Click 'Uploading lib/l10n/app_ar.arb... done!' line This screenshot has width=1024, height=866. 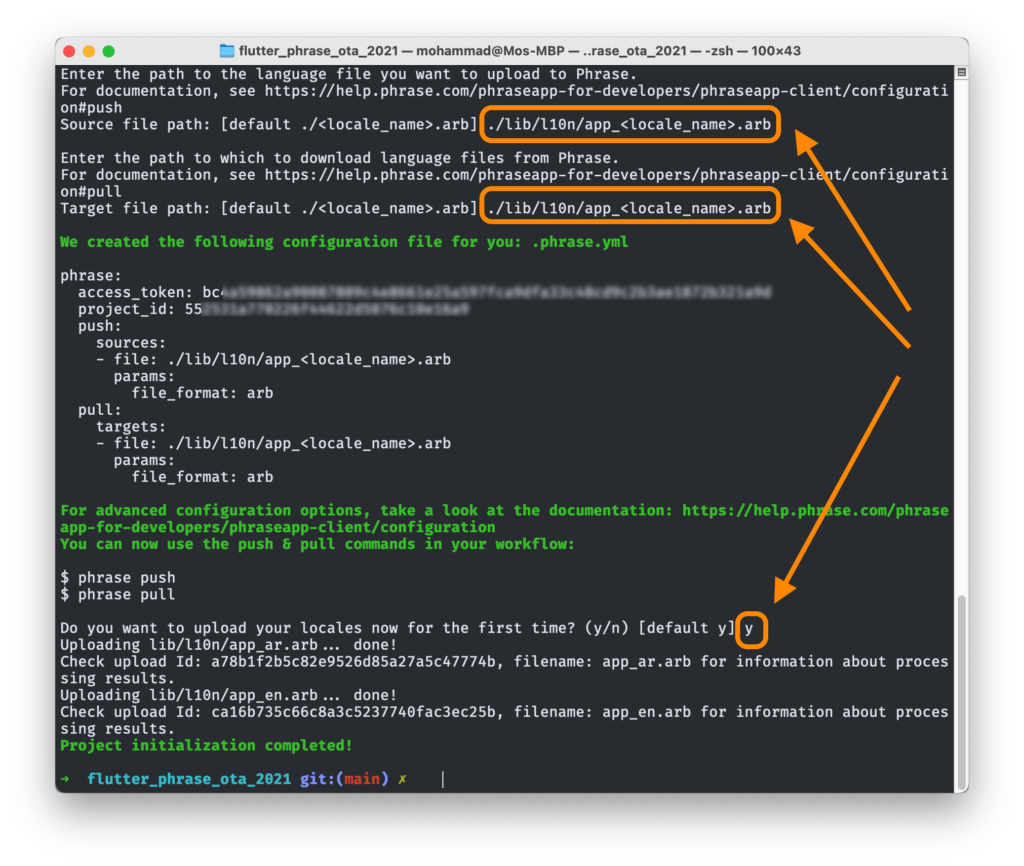[229, 645]
